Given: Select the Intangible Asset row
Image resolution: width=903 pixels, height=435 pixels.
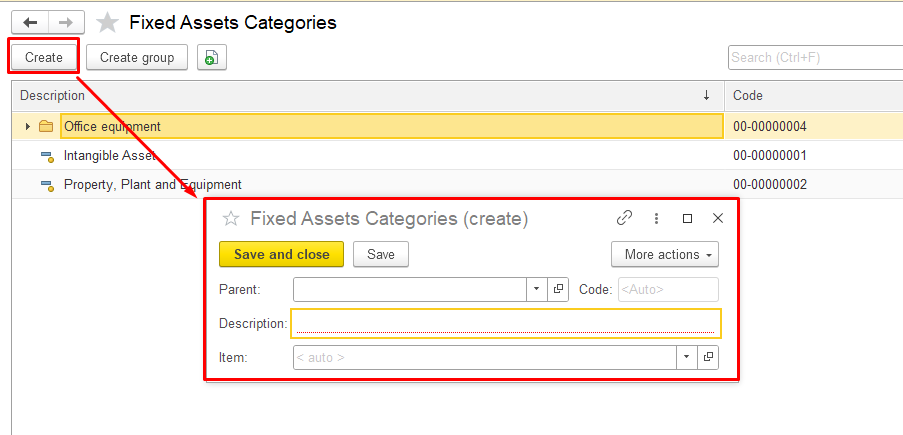Looking at the screenshot, I should click(x=110, y=156).
